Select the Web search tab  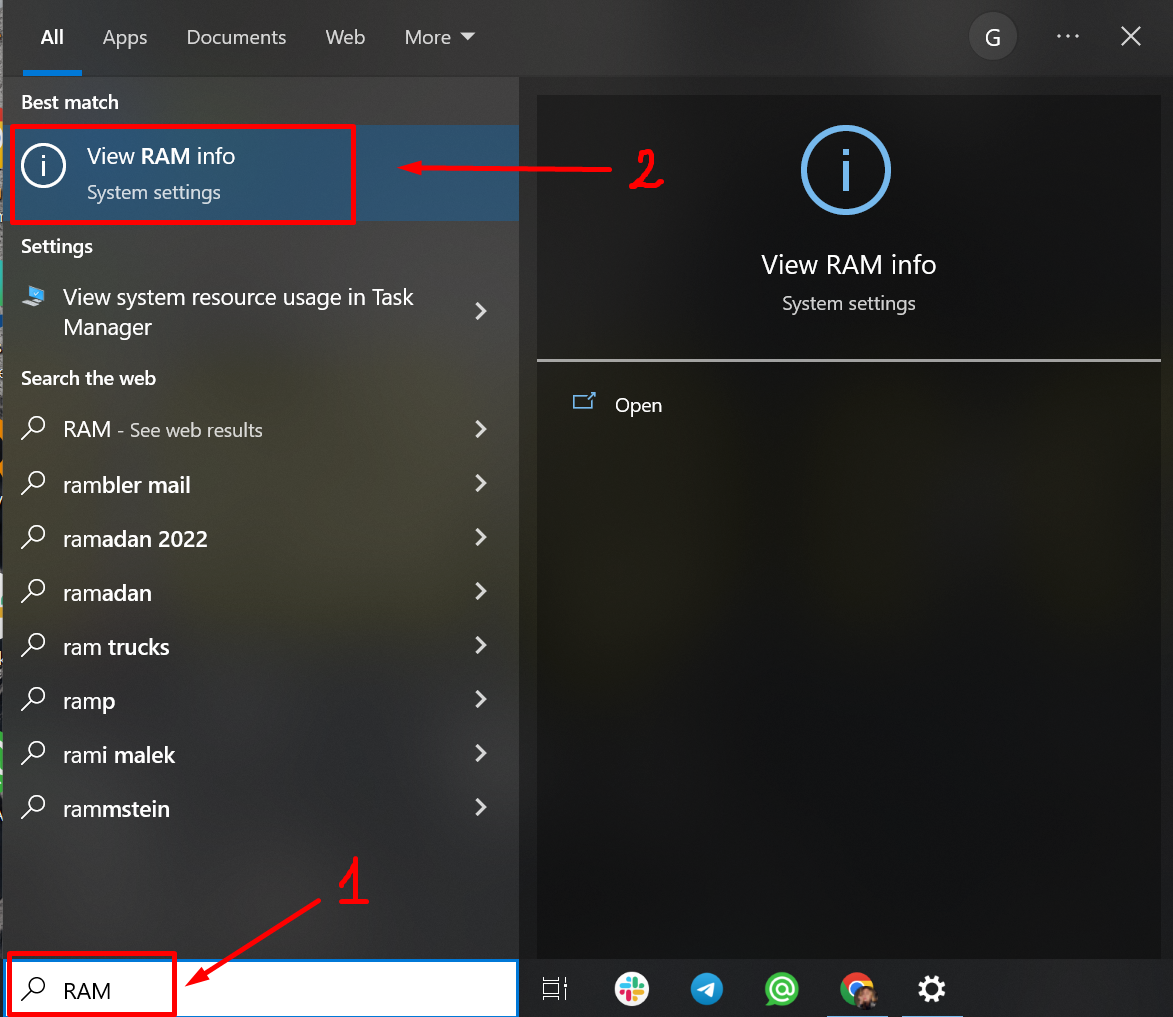tap(345, 38)
